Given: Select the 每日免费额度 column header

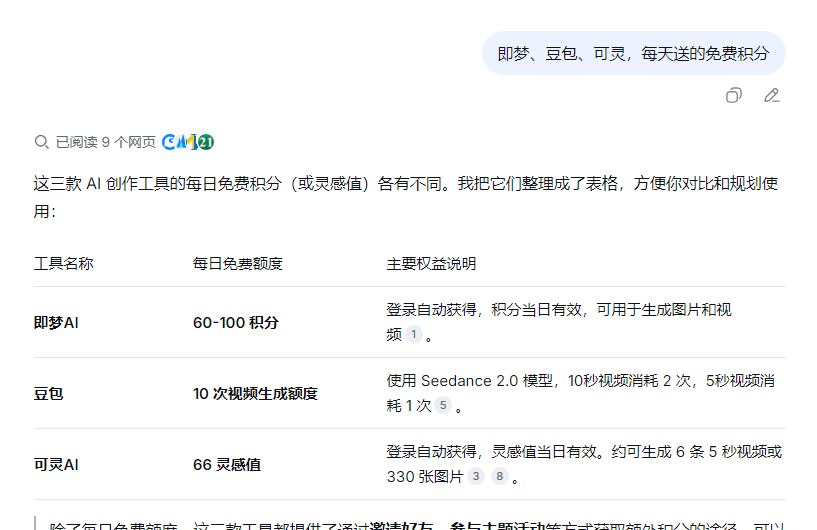Looking at the screenshot, I should (238, 264).
